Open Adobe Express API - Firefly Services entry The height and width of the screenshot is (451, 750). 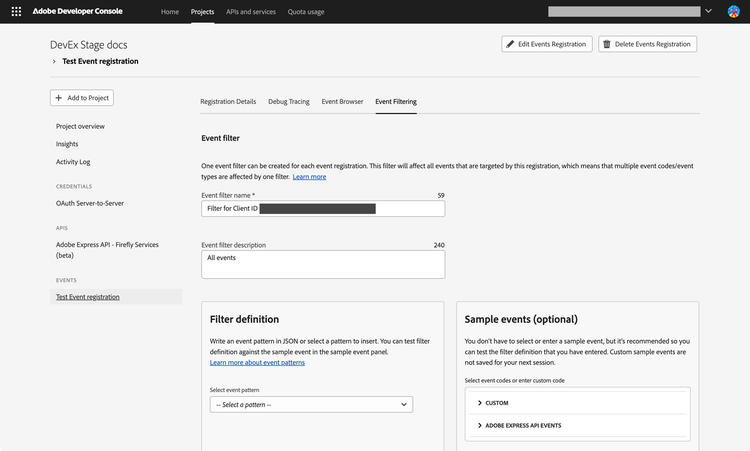pyautogui.click(x=107, y=250)
